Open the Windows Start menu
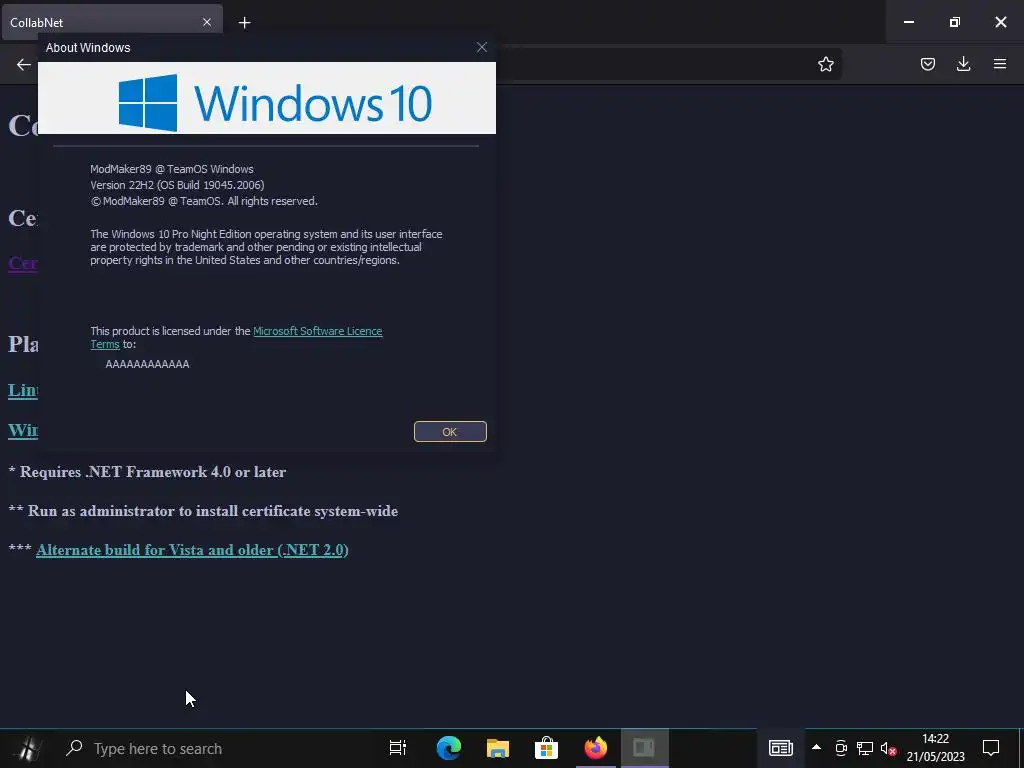Screen dimensions: 1024x768 28,748
